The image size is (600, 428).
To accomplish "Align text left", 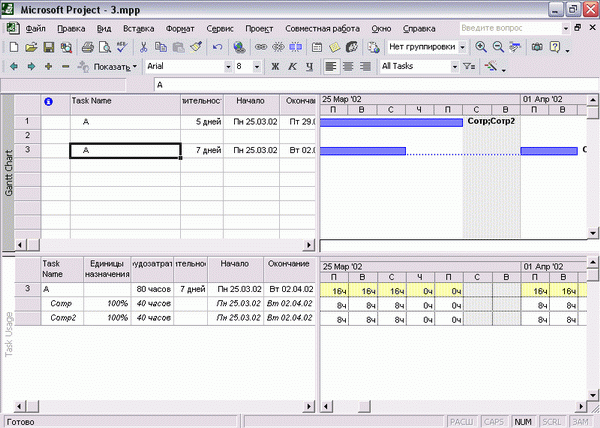I will point(331,67).
